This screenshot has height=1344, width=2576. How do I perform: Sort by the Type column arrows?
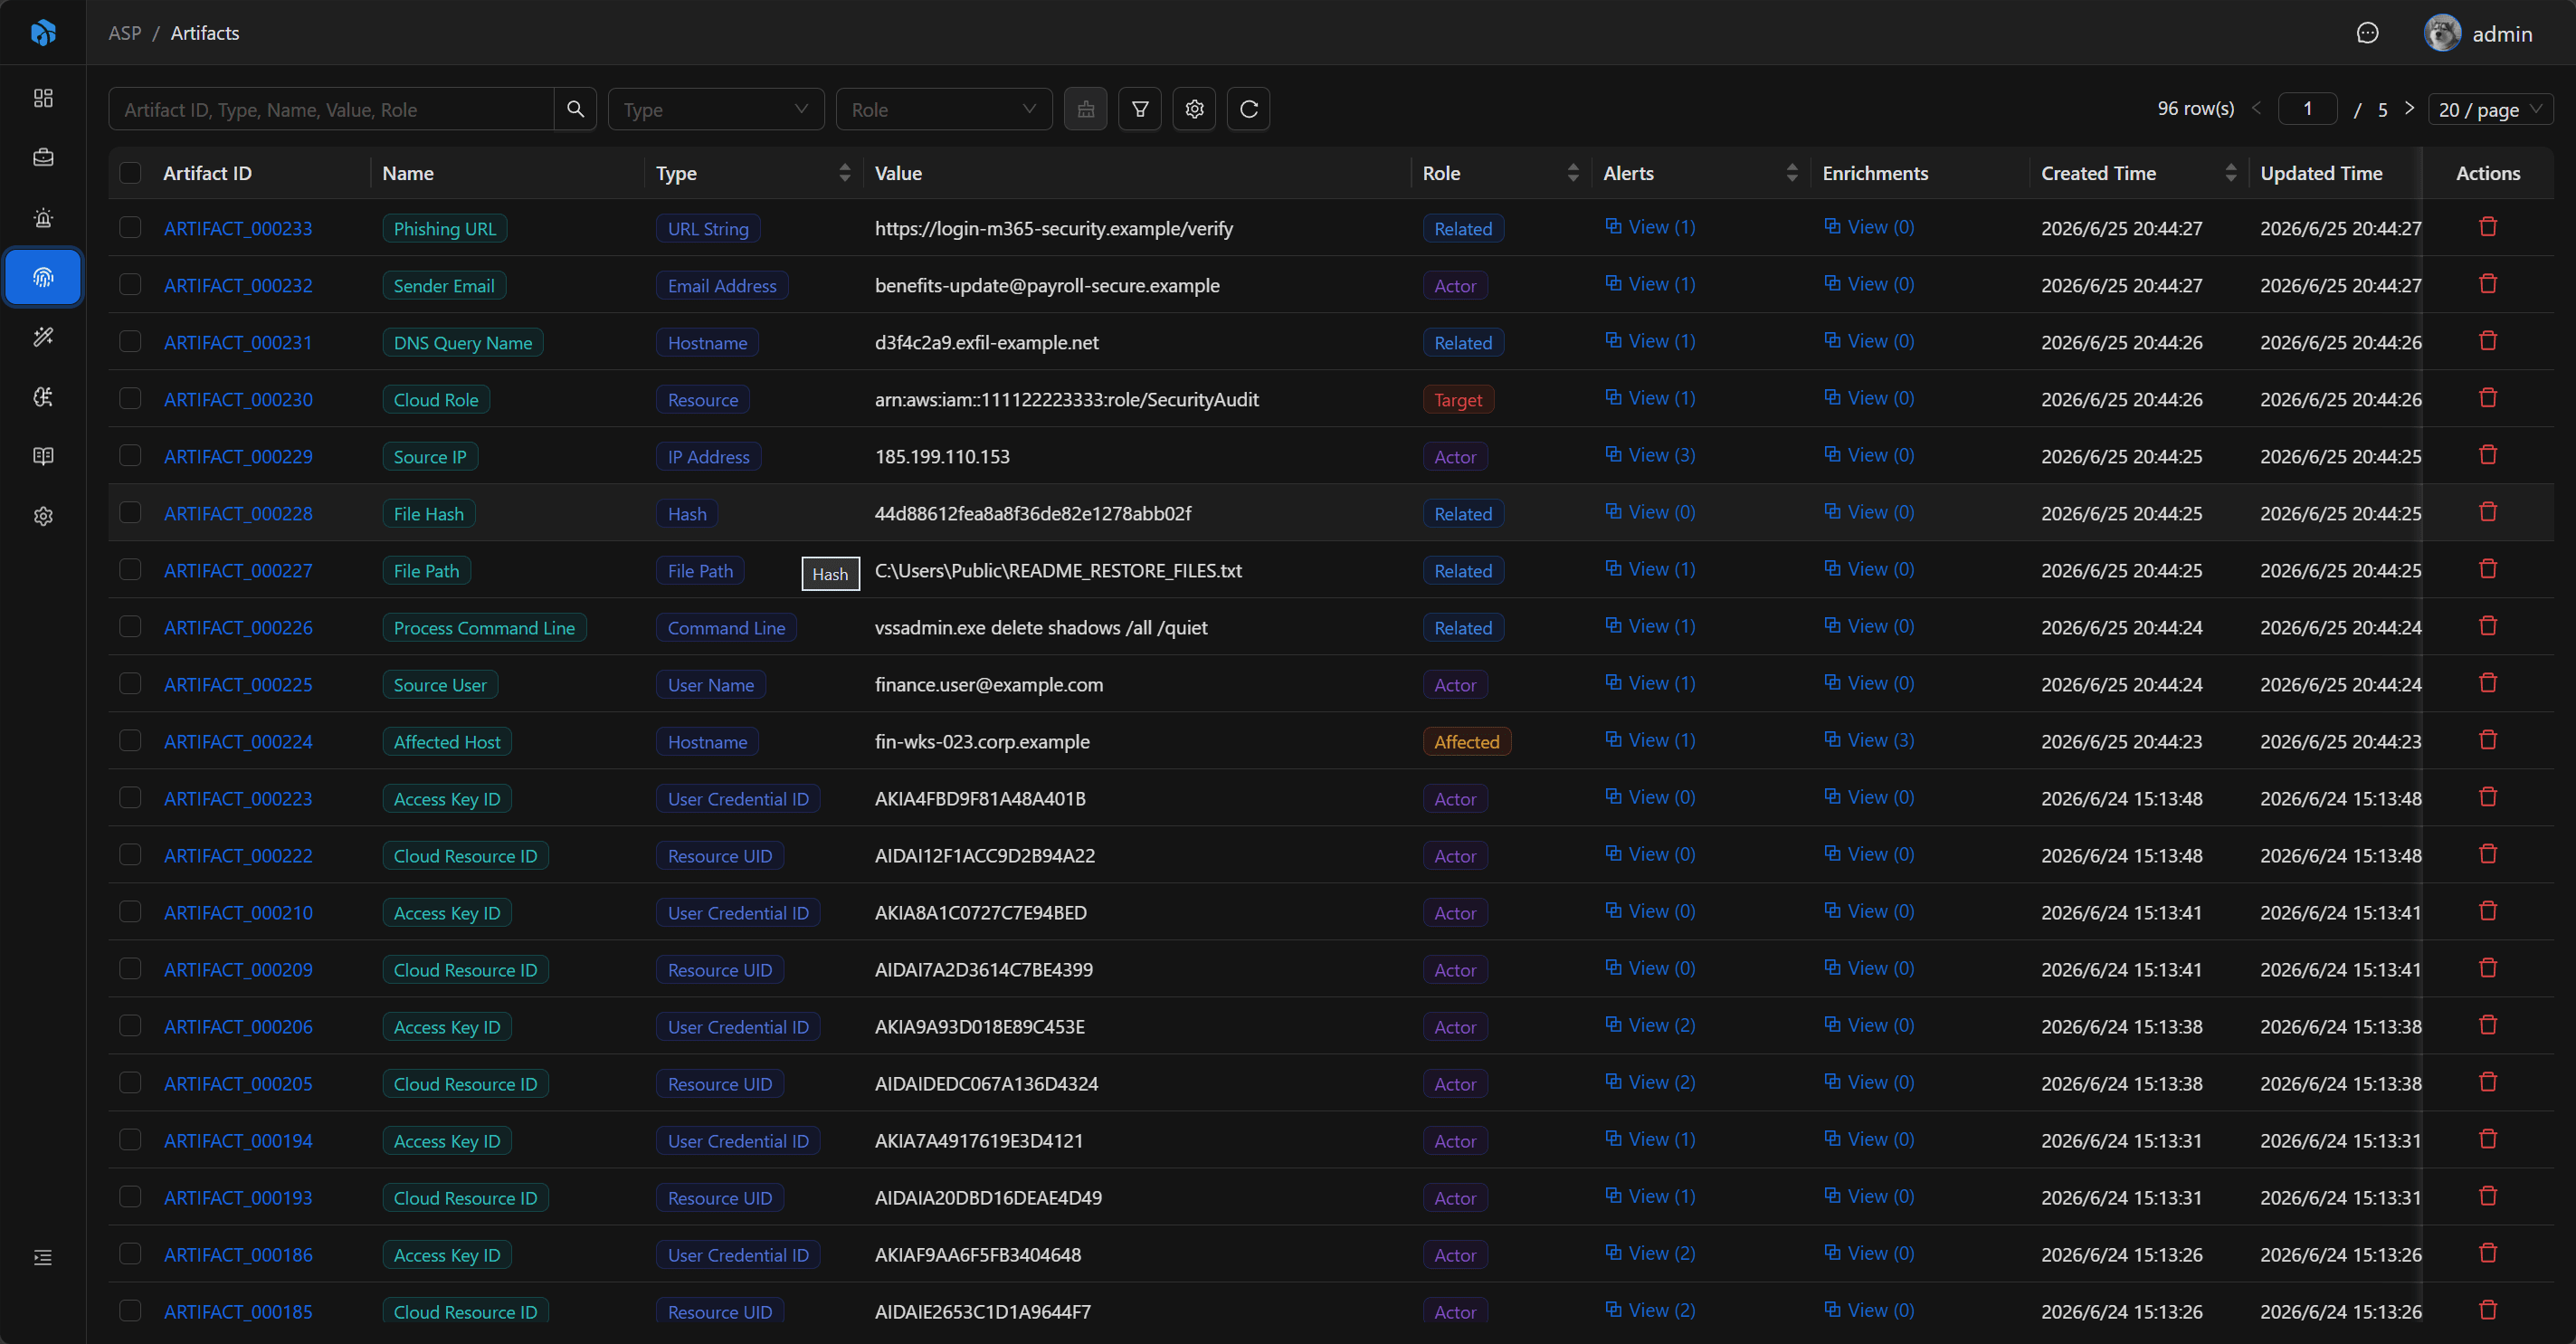coord(845,173)
